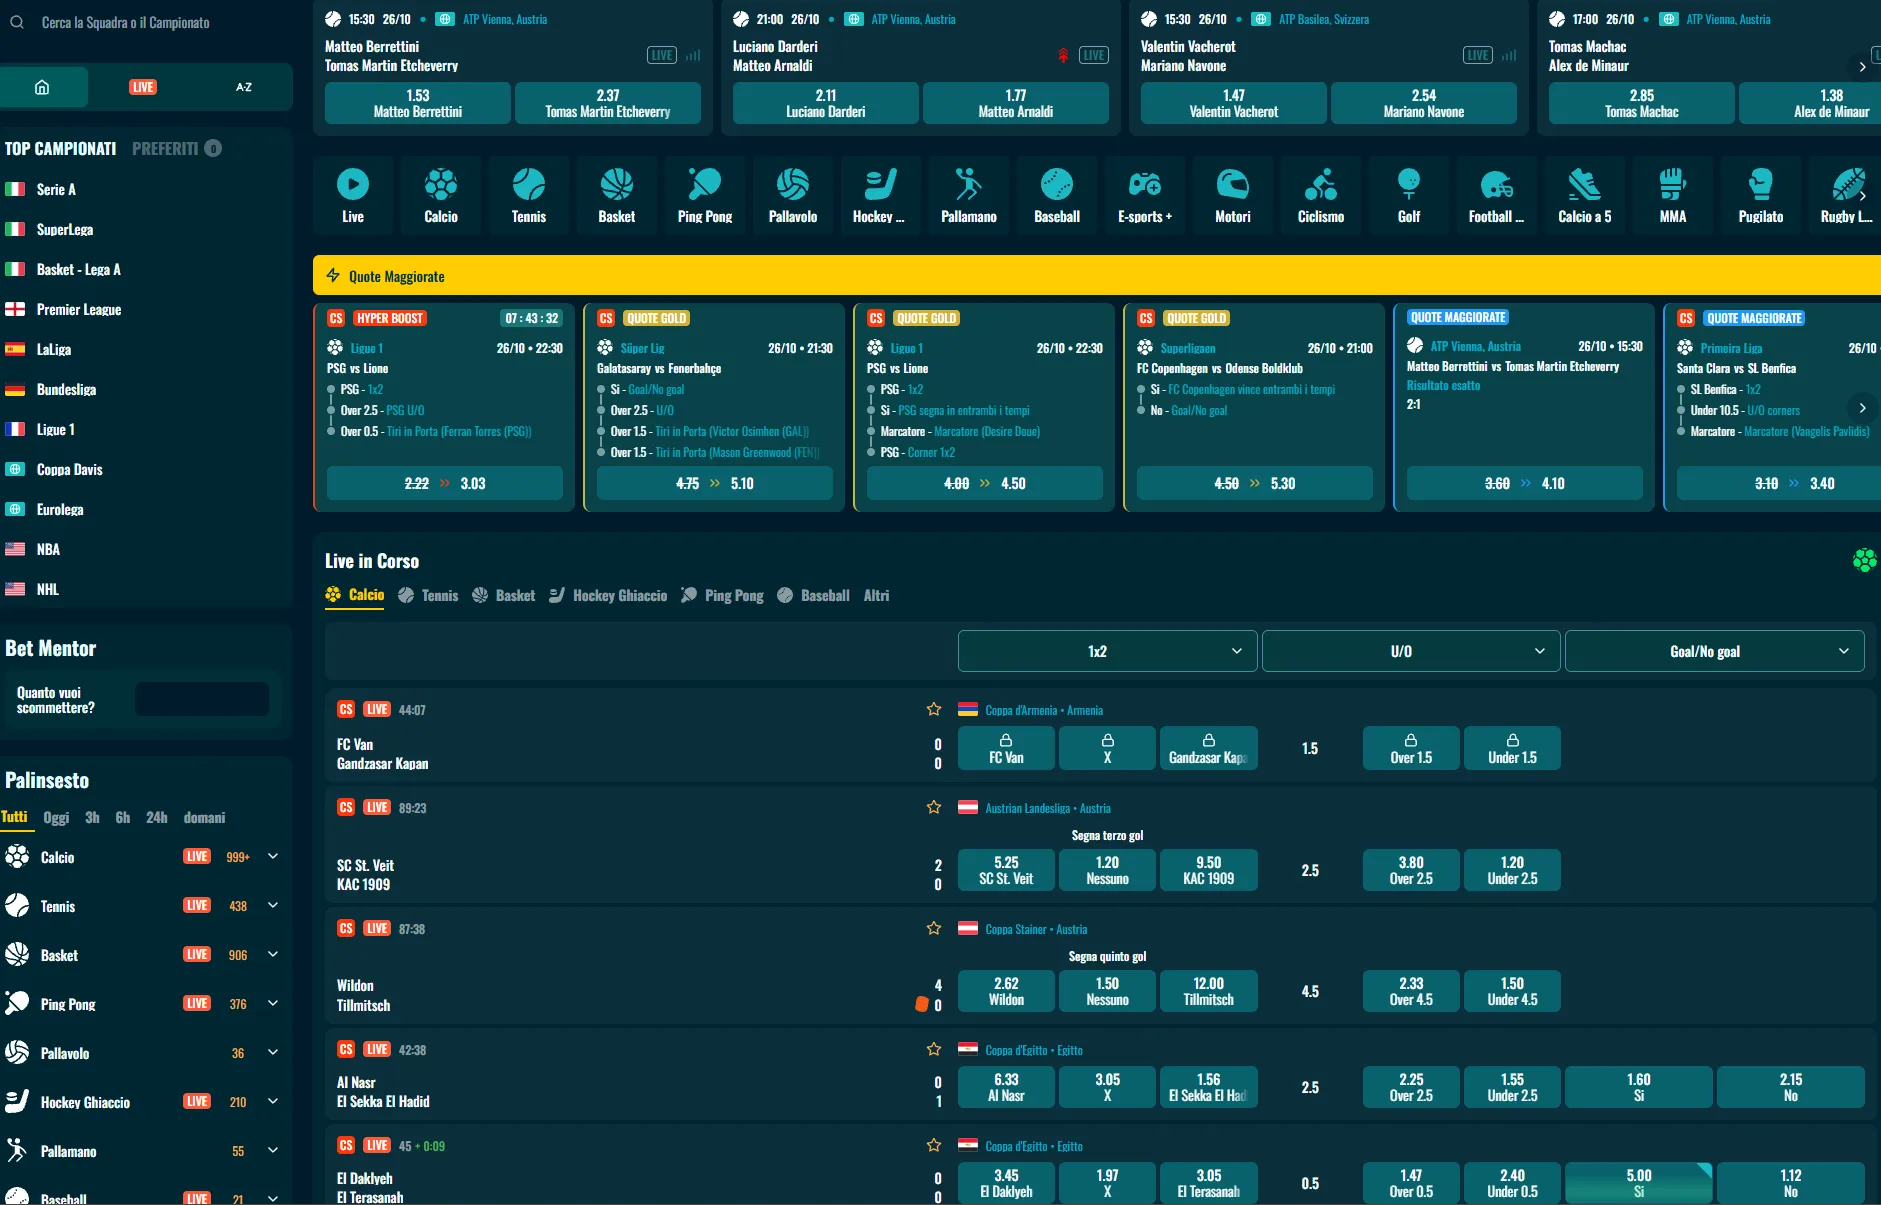The width and height of the screenshot is (1881, 1205).
Task: Favorite the SC St. Veit match star
Action: (x=934, y=807)
